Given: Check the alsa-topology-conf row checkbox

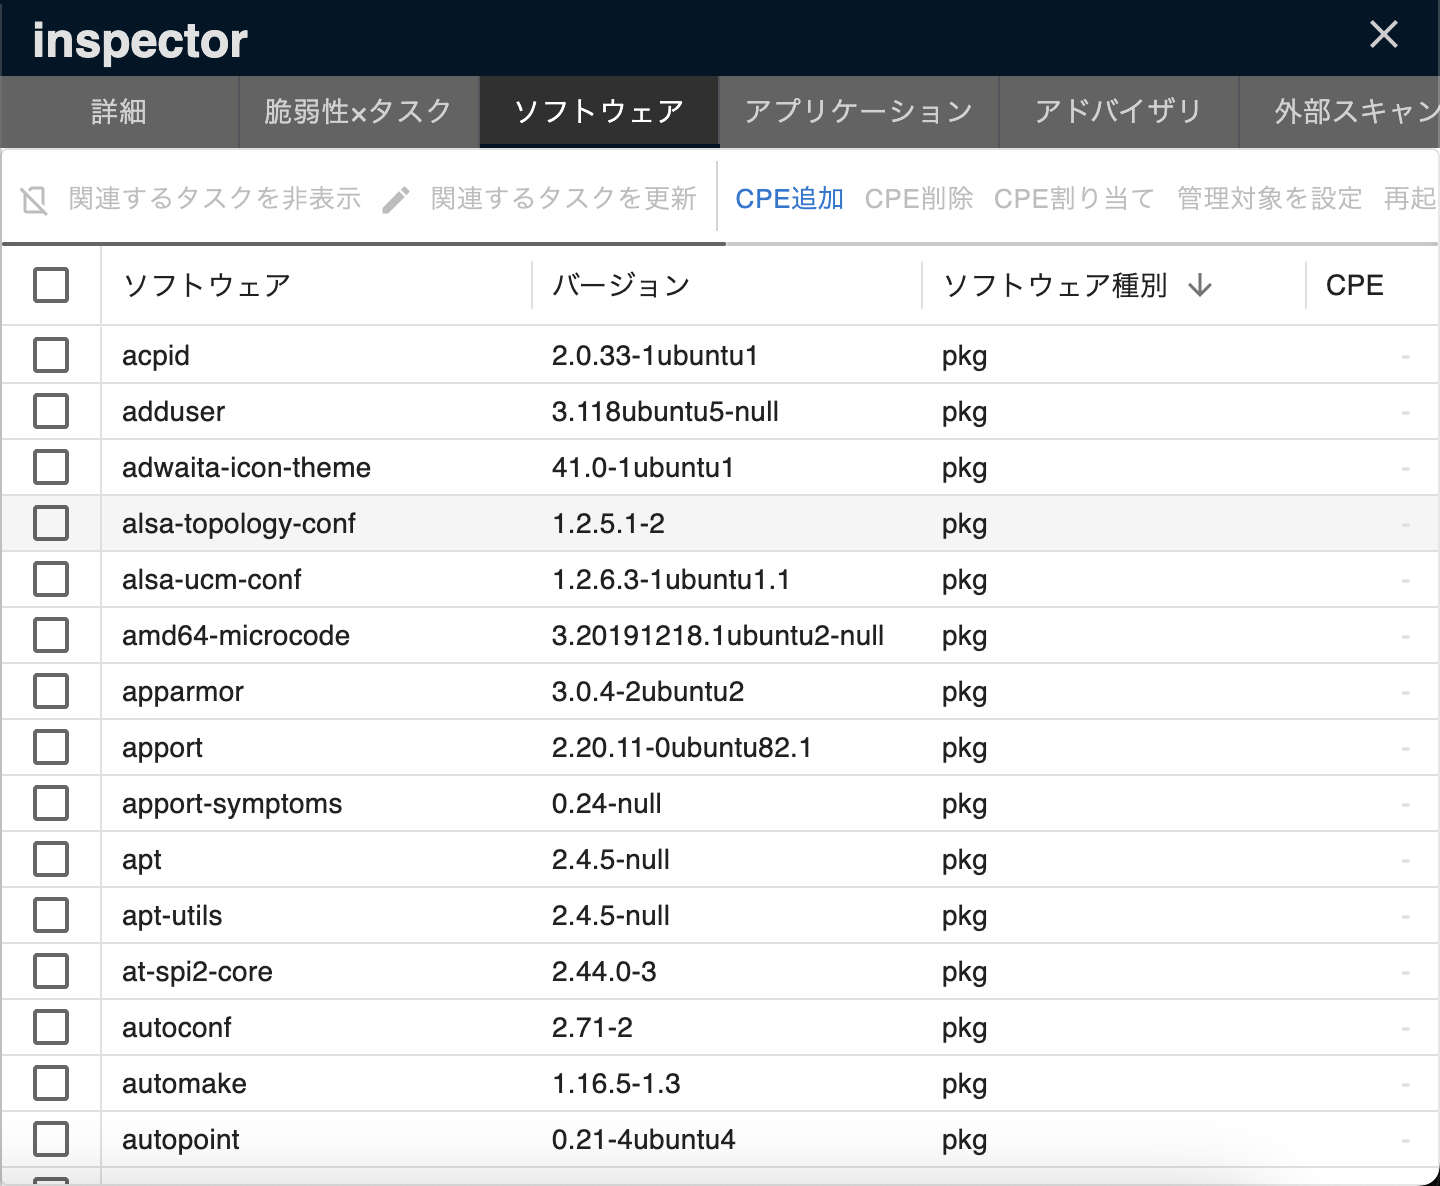Looking at the screenshot, I should point(51,523).
